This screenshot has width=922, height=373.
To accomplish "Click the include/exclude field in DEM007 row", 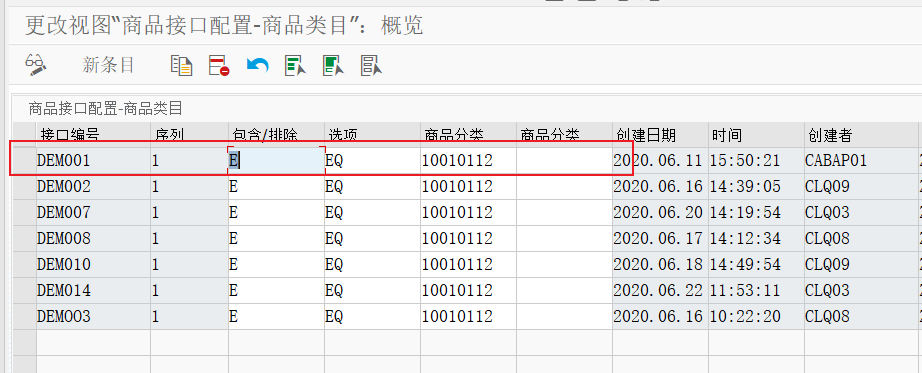I will coord(276,212).
